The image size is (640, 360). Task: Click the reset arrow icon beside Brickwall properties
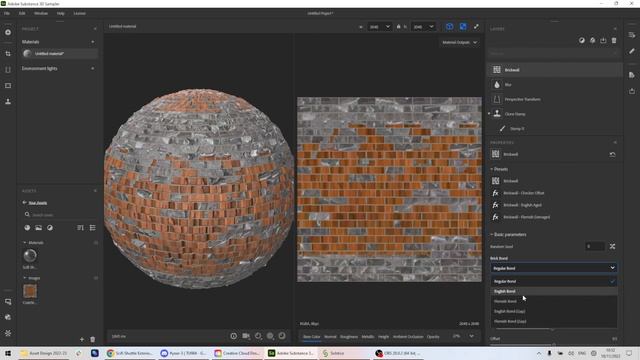pos(612,154)
